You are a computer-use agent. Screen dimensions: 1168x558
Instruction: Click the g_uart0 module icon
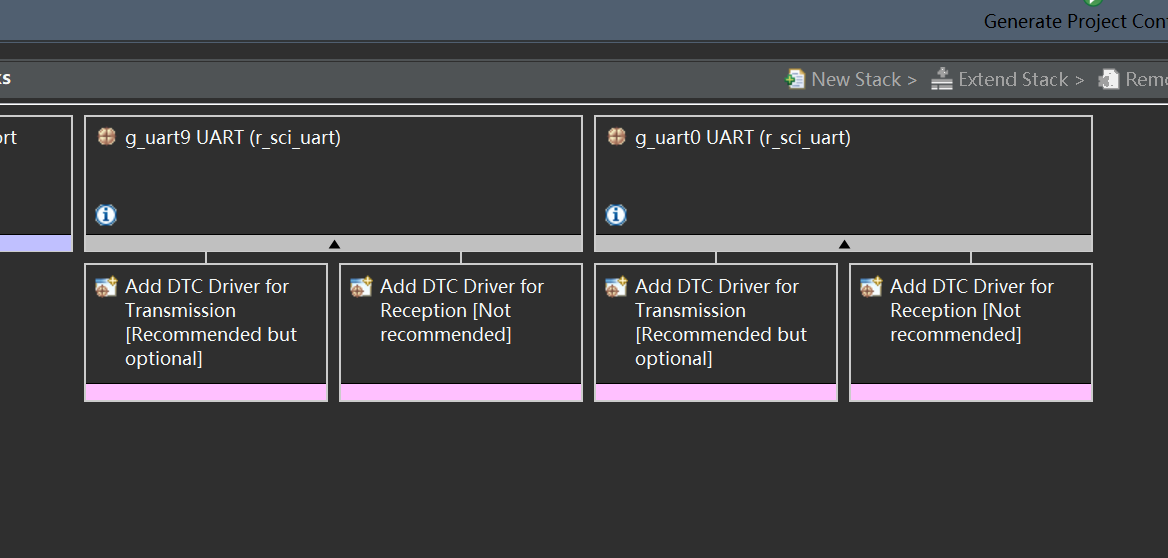point(616,137)
